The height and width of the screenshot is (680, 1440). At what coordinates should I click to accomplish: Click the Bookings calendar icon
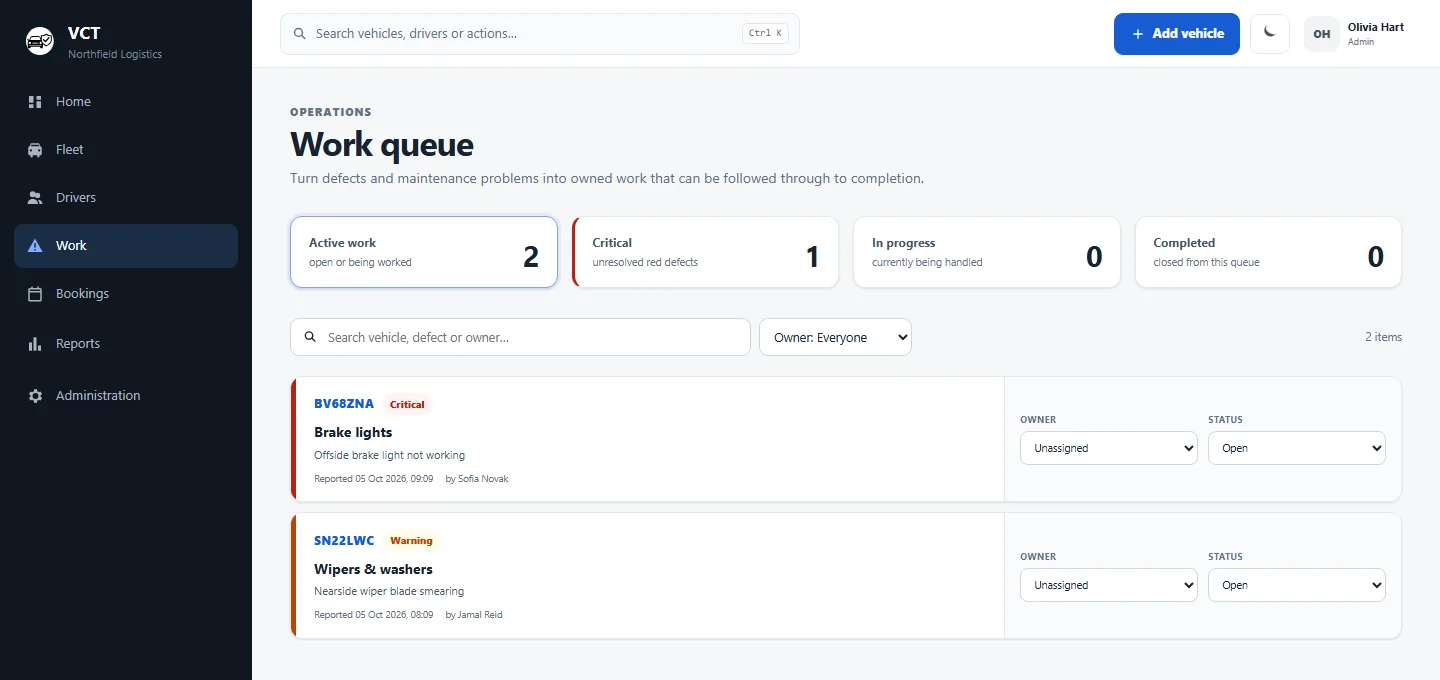click(x=35, y=294)
